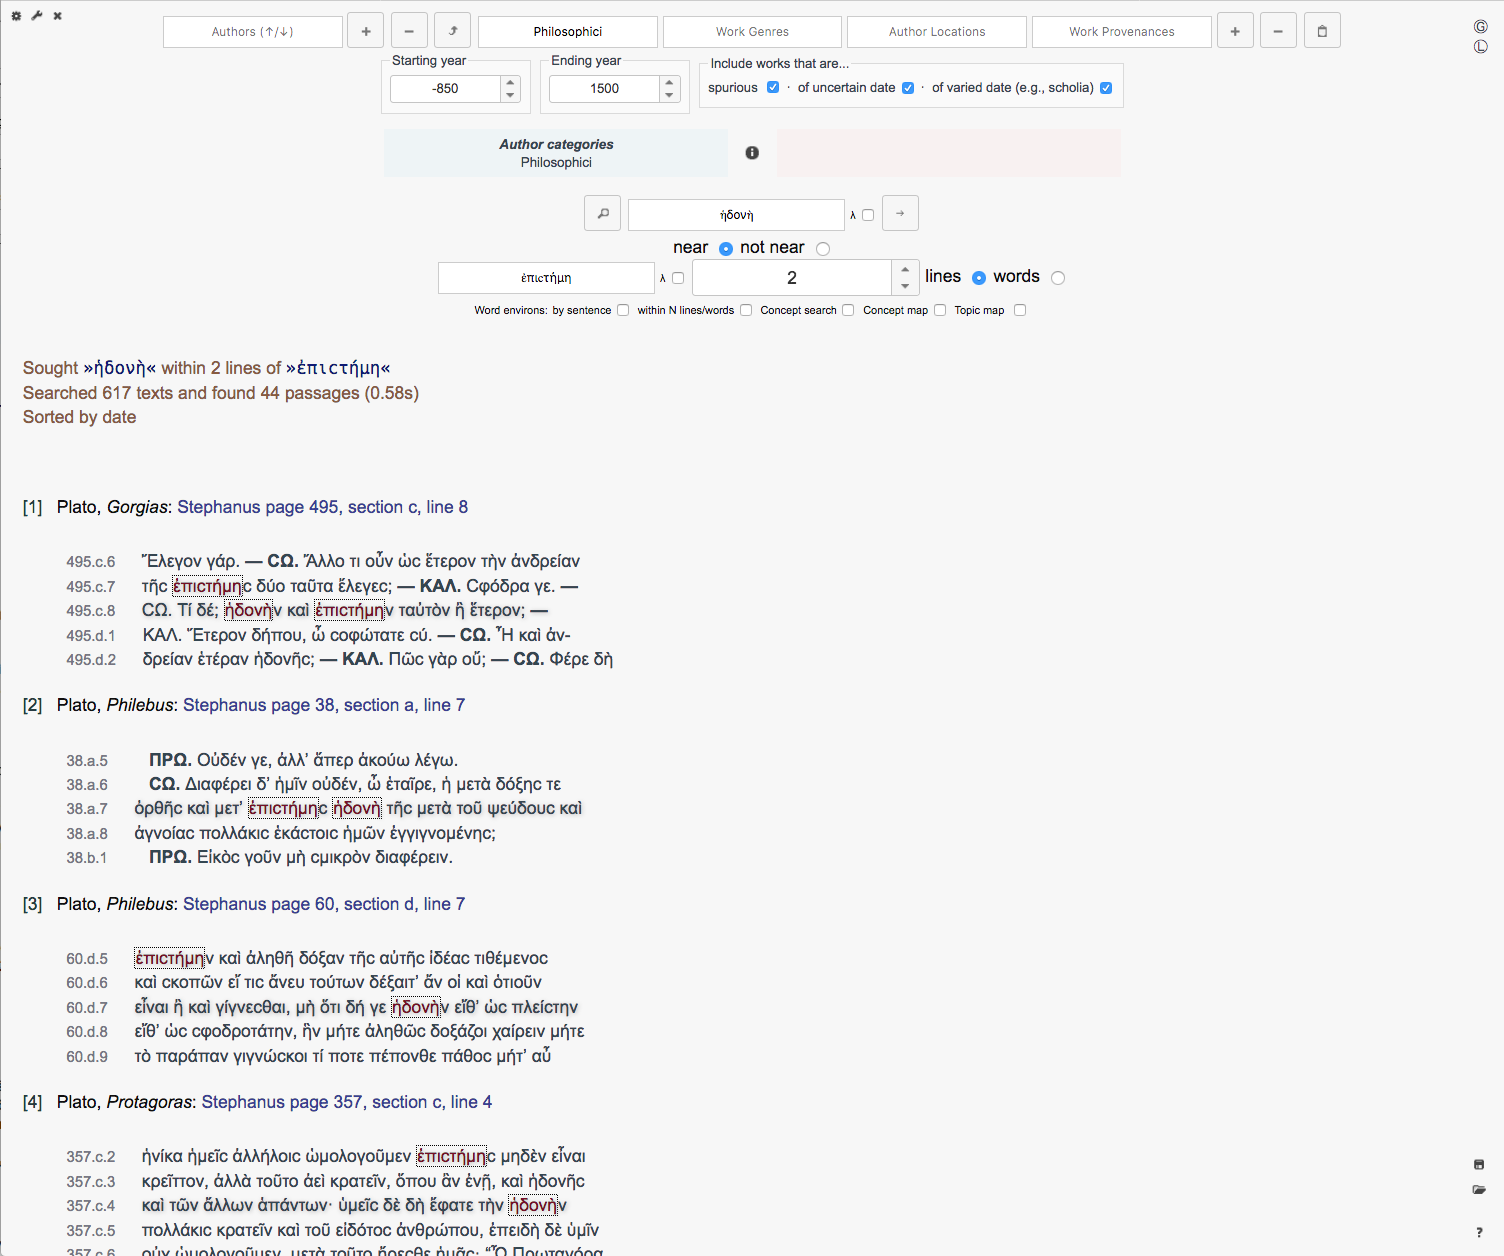Click the open folder icon
Image resolution: width=1504 pixels, height=1256 pixels.
(1479, 1189)
